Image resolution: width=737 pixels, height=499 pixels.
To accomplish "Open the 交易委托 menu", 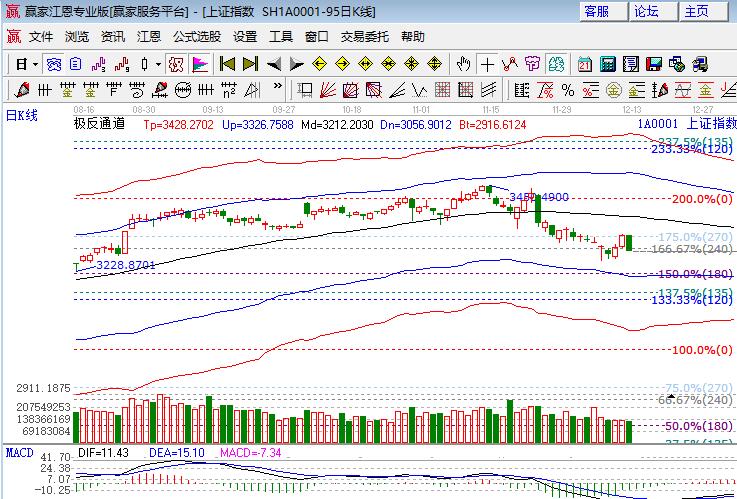I will tap(365, 37).
